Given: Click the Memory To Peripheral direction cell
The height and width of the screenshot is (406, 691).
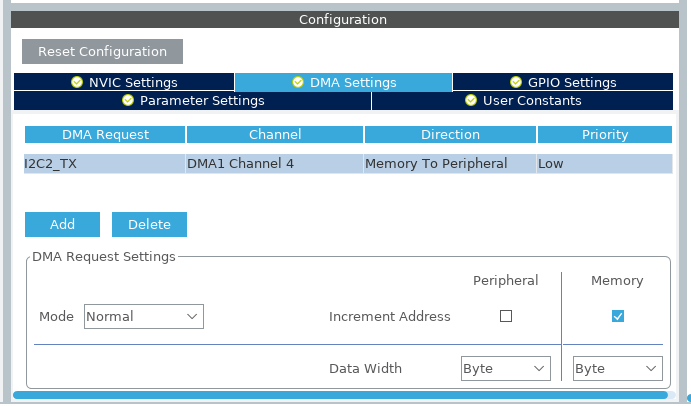Looking at the screenshot, I should click(x=450, y=164).
